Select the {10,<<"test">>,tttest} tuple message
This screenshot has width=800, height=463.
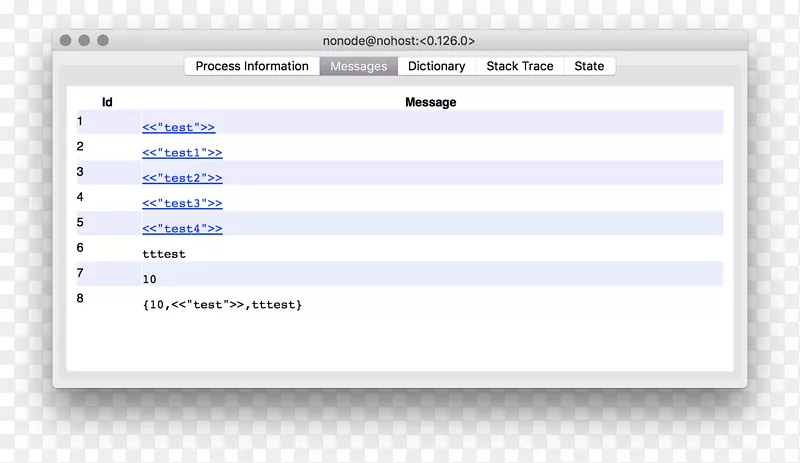click(222, 305)
